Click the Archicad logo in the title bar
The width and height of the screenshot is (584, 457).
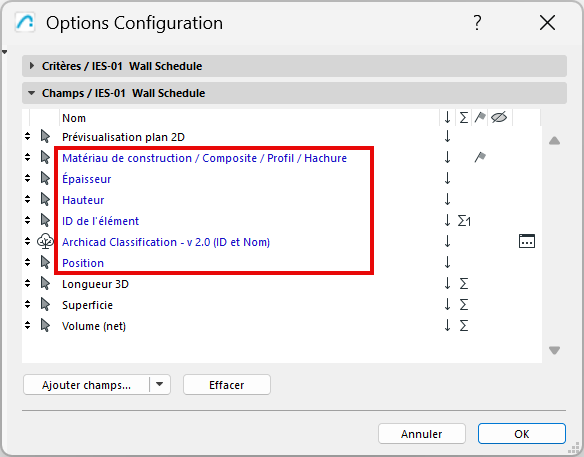(25, 22)
